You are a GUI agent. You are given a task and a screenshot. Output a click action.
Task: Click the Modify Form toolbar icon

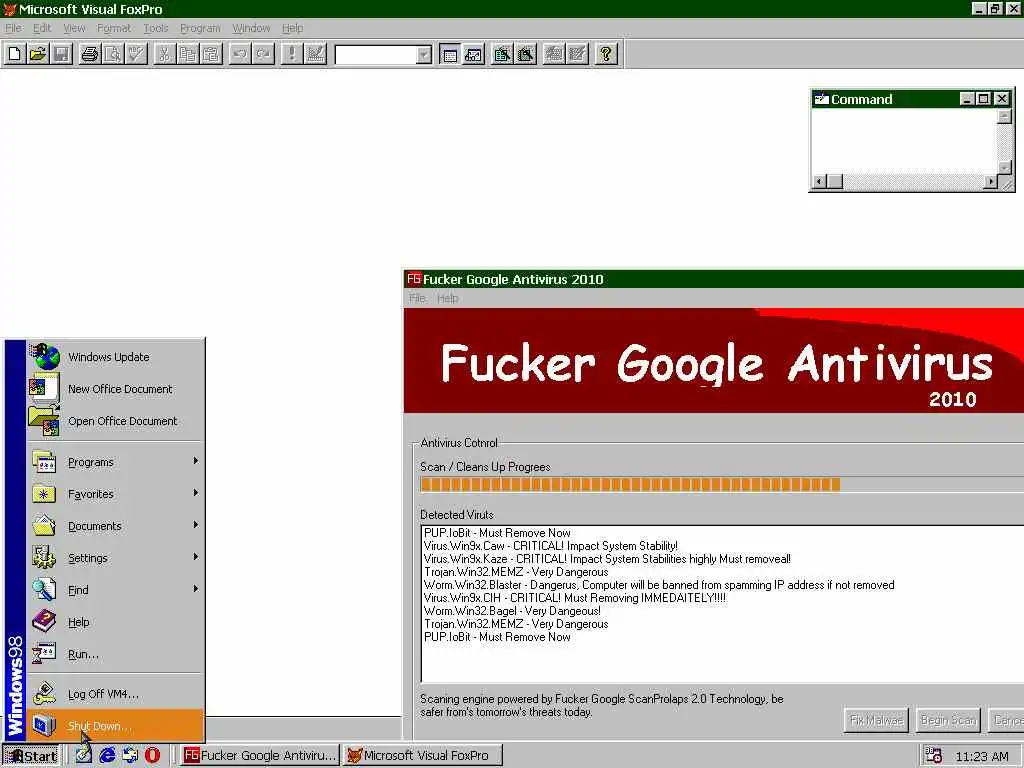pyautogui.click(x=315, y=54)
